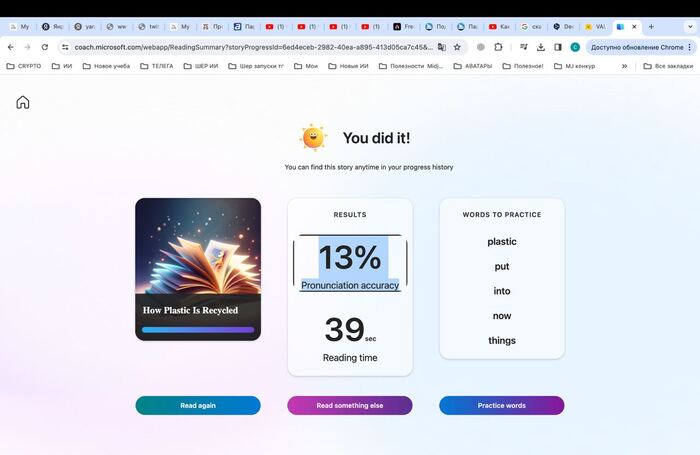The image size is (700, 455).
Task: Open the media controls icon
Action: [x=525, y=47]
